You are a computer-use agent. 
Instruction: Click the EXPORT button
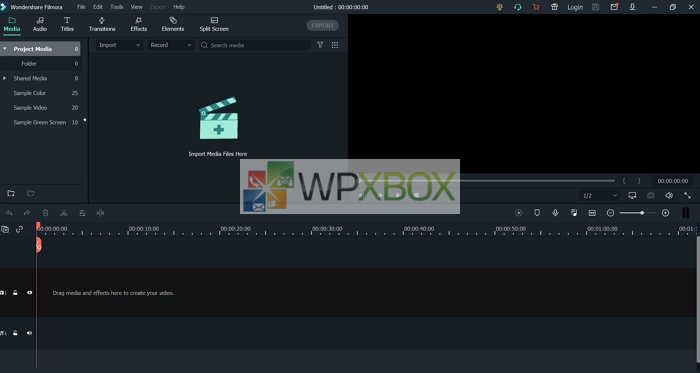[322, 25]
